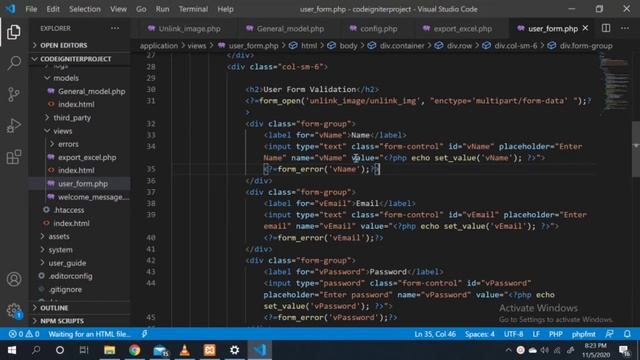Collapse the models folder
The image size is (640, 360).
[65, 78]
